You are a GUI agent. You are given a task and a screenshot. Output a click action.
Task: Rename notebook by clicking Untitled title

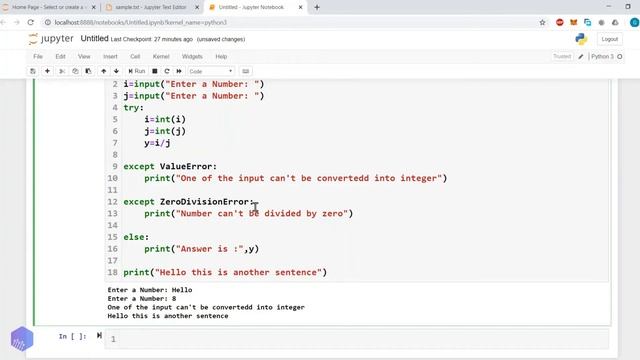coord(94,38)
